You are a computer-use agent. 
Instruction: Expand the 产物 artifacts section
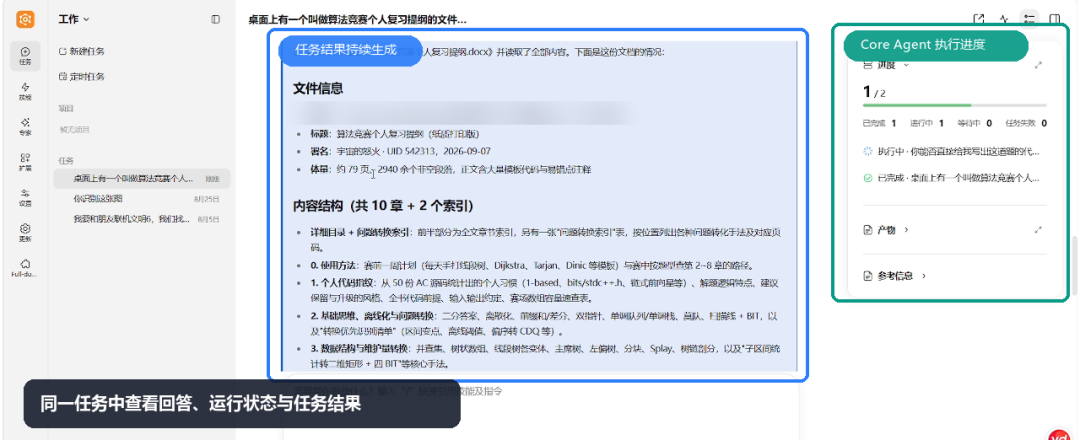click(x=886, y=230)
